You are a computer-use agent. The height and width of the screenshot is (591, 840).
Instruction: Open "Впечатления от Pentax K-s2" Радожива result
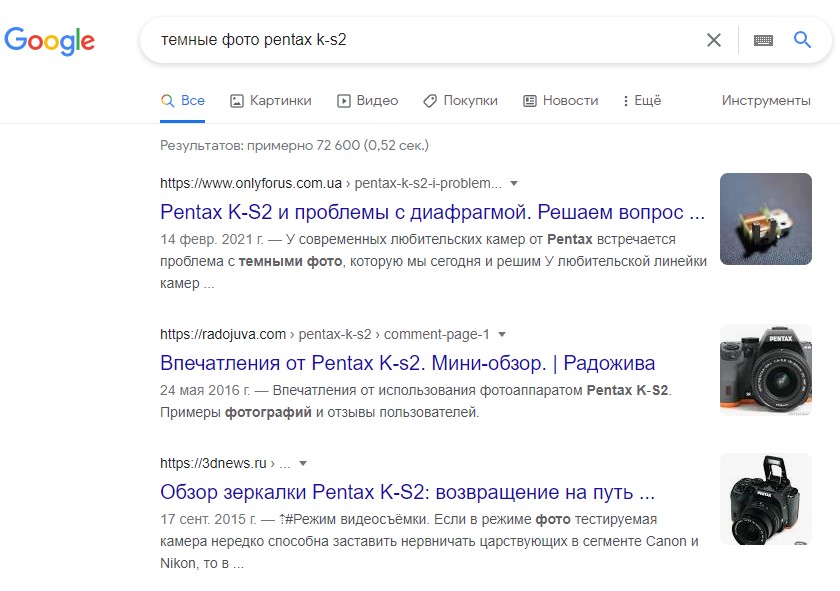point(407,362)
